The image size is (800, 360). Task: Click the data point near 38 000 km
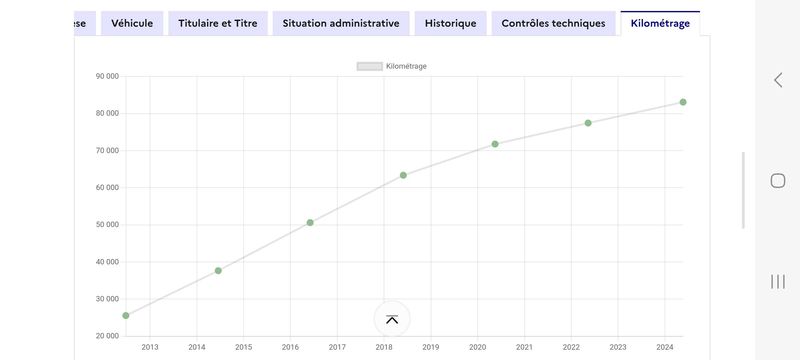(218, 271)
